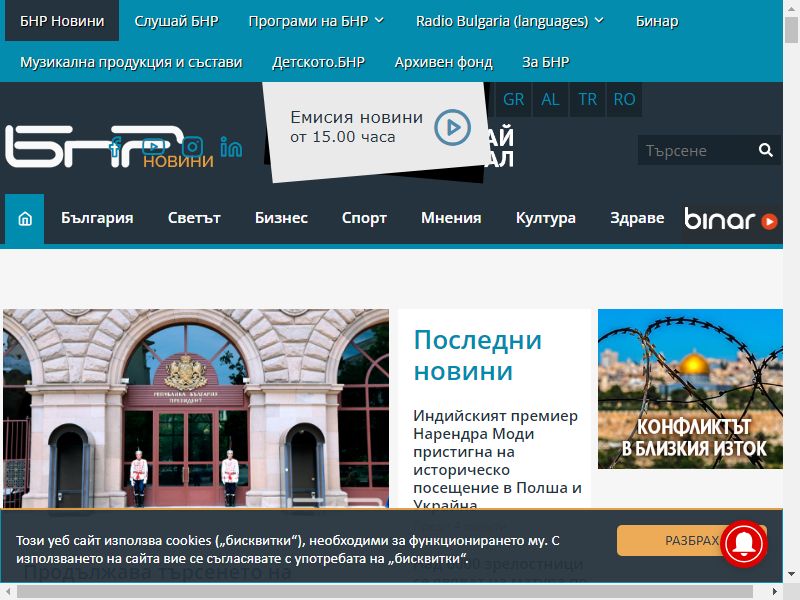Expand the Програми на БНР dropdown
Viewport: 800px width, 600px height.
pyautogui.click(x=316, y=21)
